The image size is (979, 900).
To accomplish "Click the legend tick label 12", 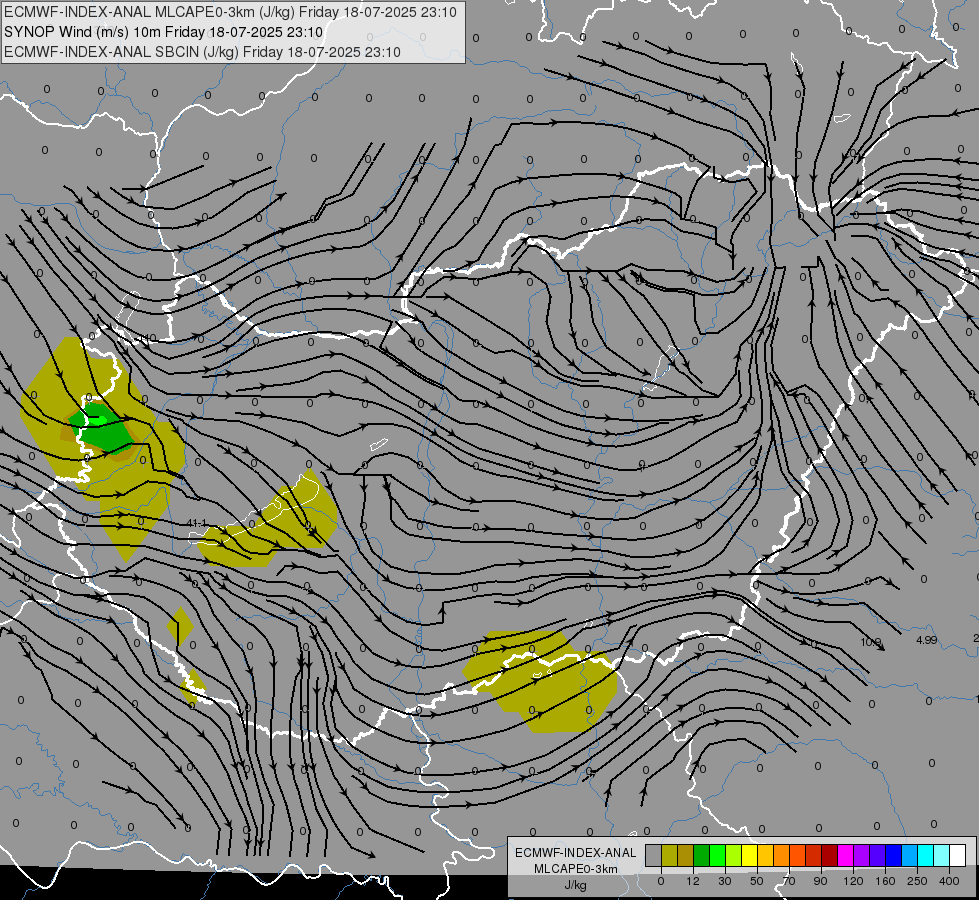I will coord(693,881).
